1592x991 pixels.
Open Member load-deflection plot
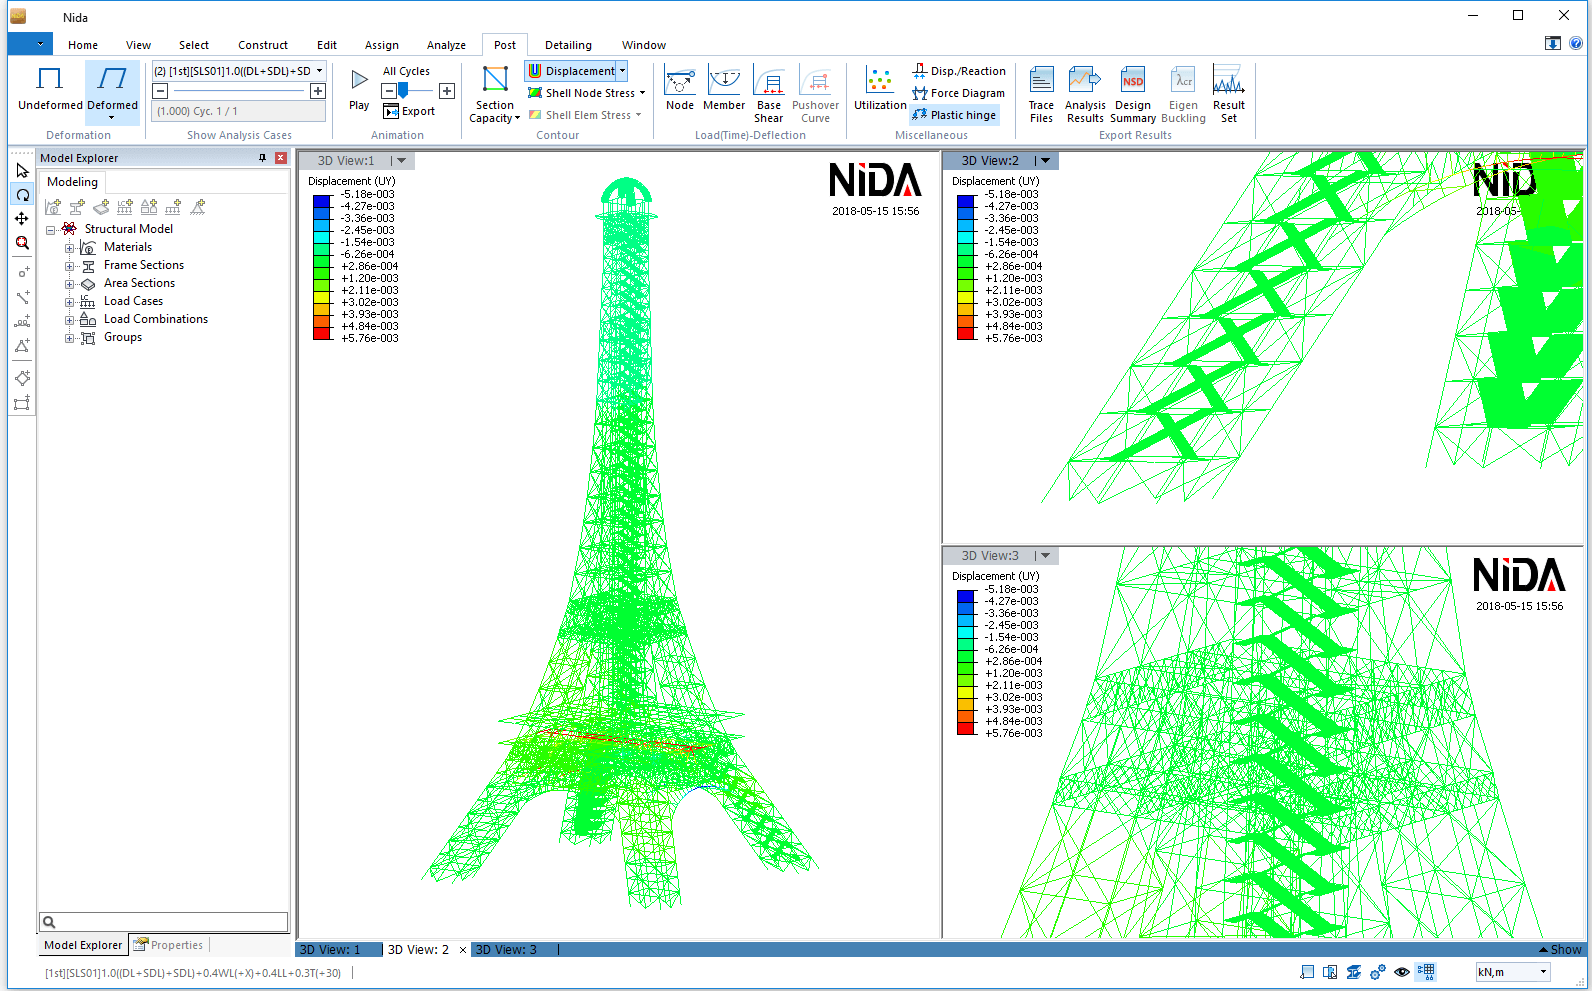click(724, 89)
